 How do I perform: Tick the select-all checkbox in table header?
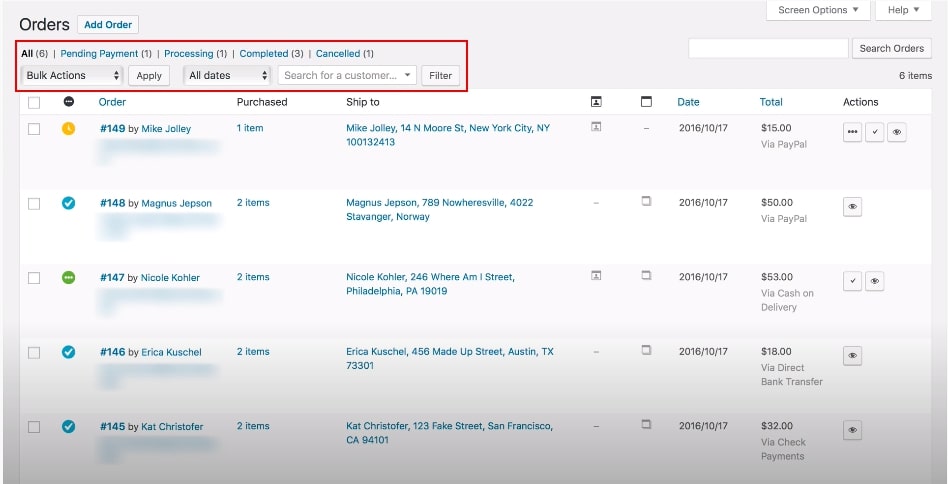(34, 103)
